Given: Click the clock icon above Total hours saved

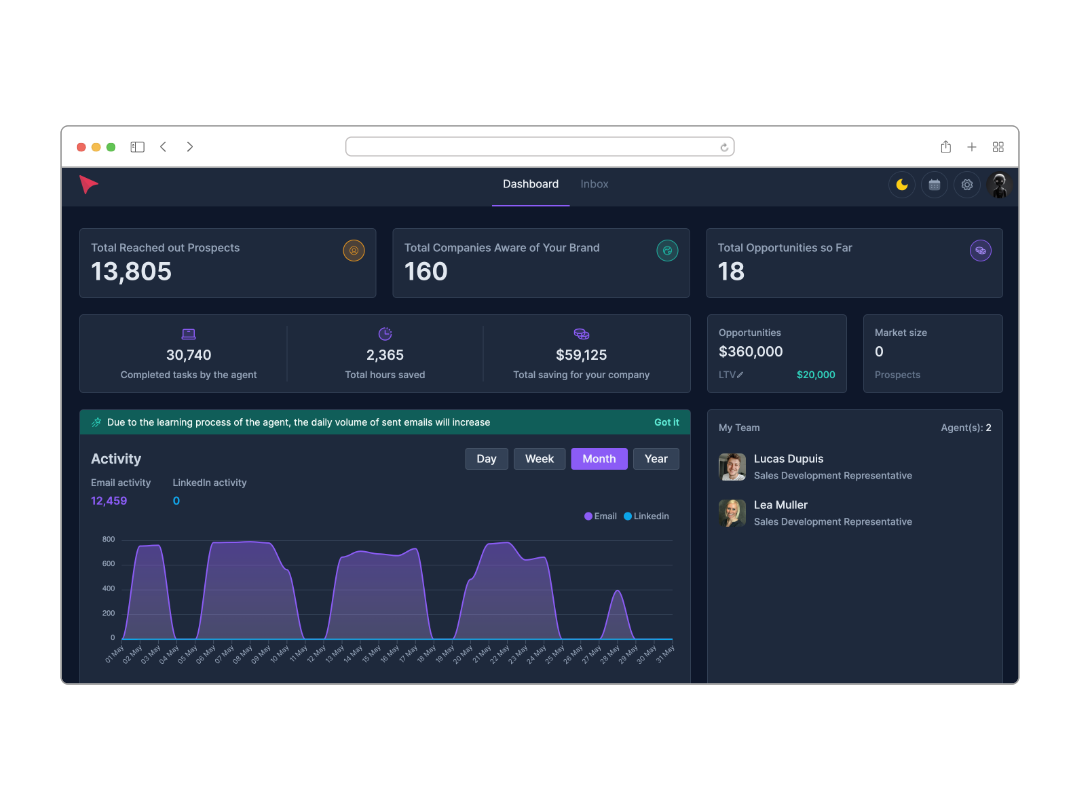Looking at the screenshot, I should point(385,333).
